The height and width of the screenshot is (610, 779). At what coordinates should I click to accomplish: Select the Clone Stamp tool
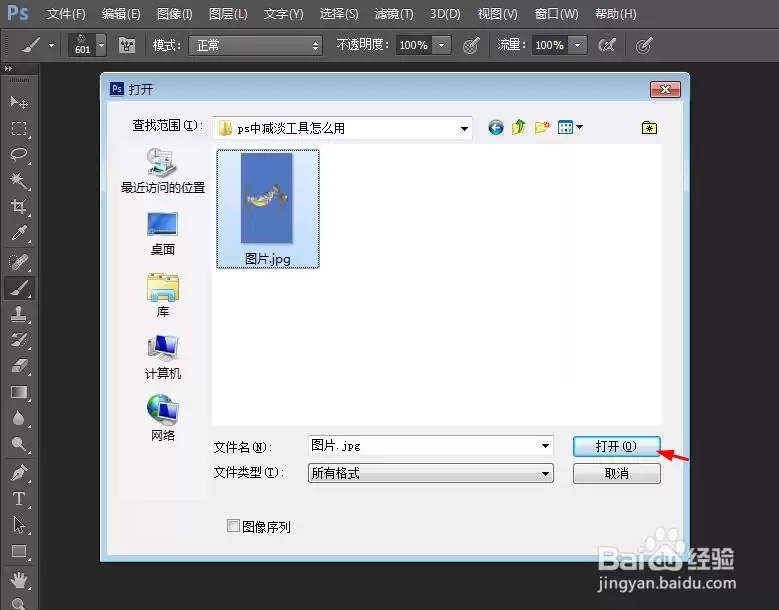tap(19, 314)
